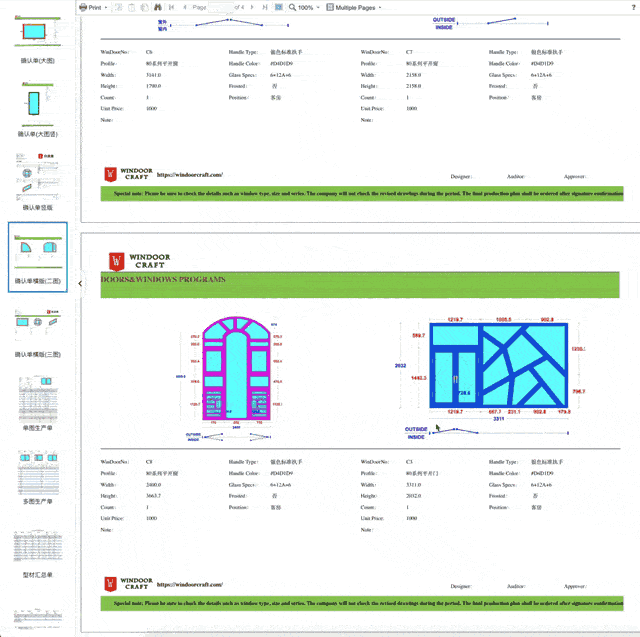
Task: Click the Width value 3141.0
Action: coord(154,75)
